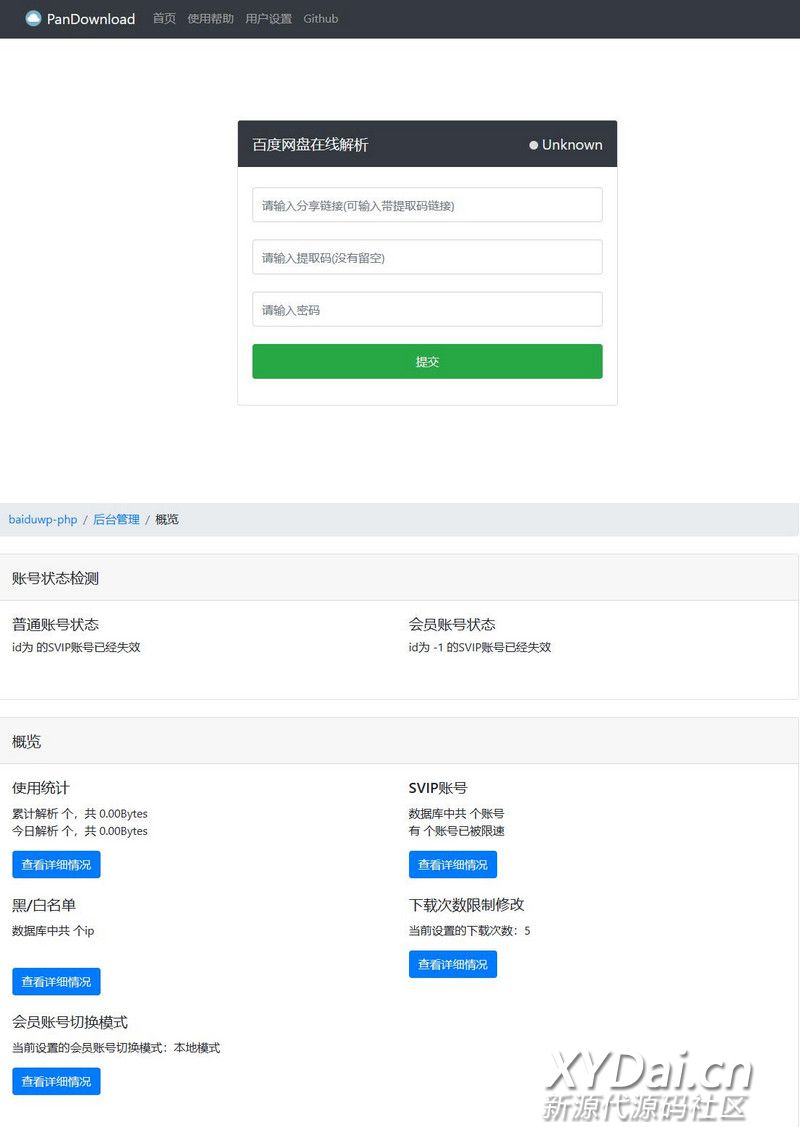View details under 下载次数限制修改 section
This screenshot has width=800, height=1127.
pyautogui.click(x=452, y=965)
